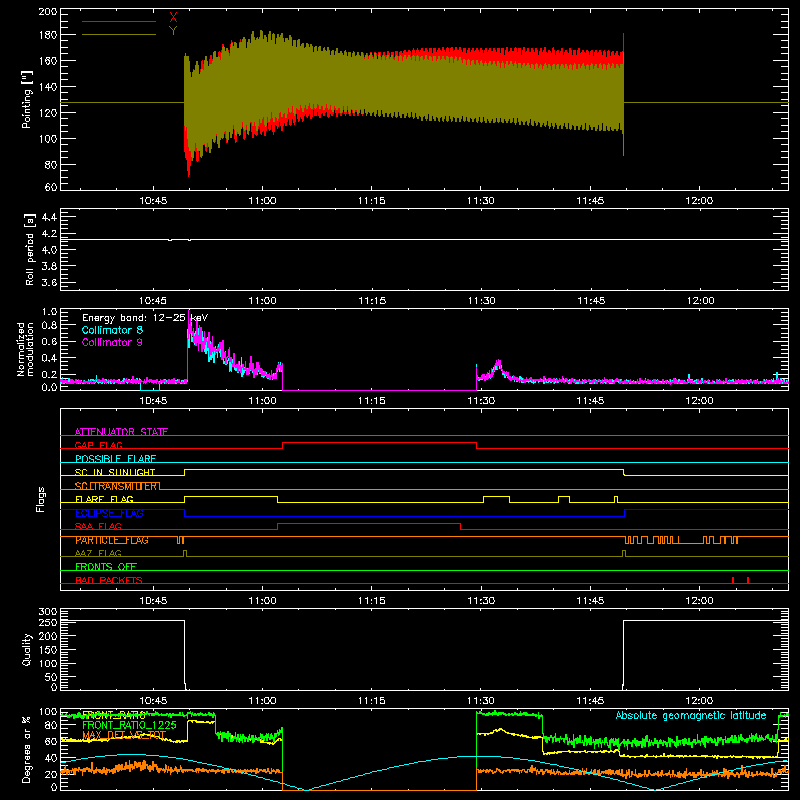Click '11:00' tick under the Pointing panel
Viewport: 800px width, 800px height.
point(262,201)
